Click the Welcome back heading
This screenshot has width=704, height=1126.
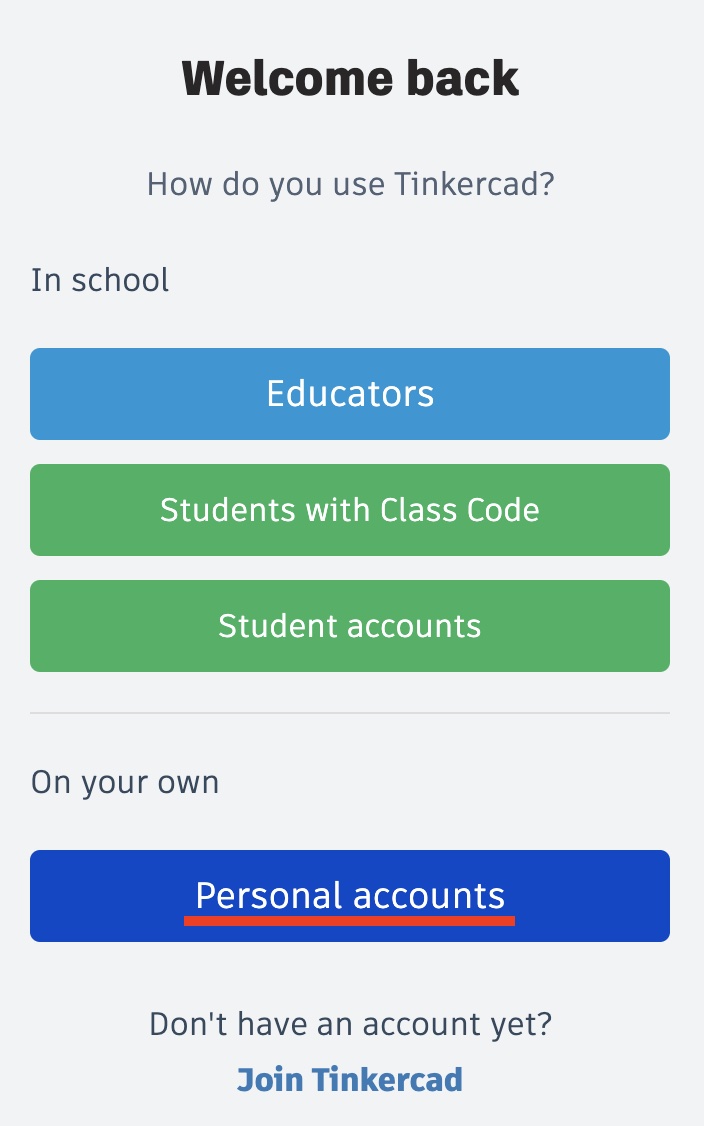pyautogui.click(x=350, y=79)
